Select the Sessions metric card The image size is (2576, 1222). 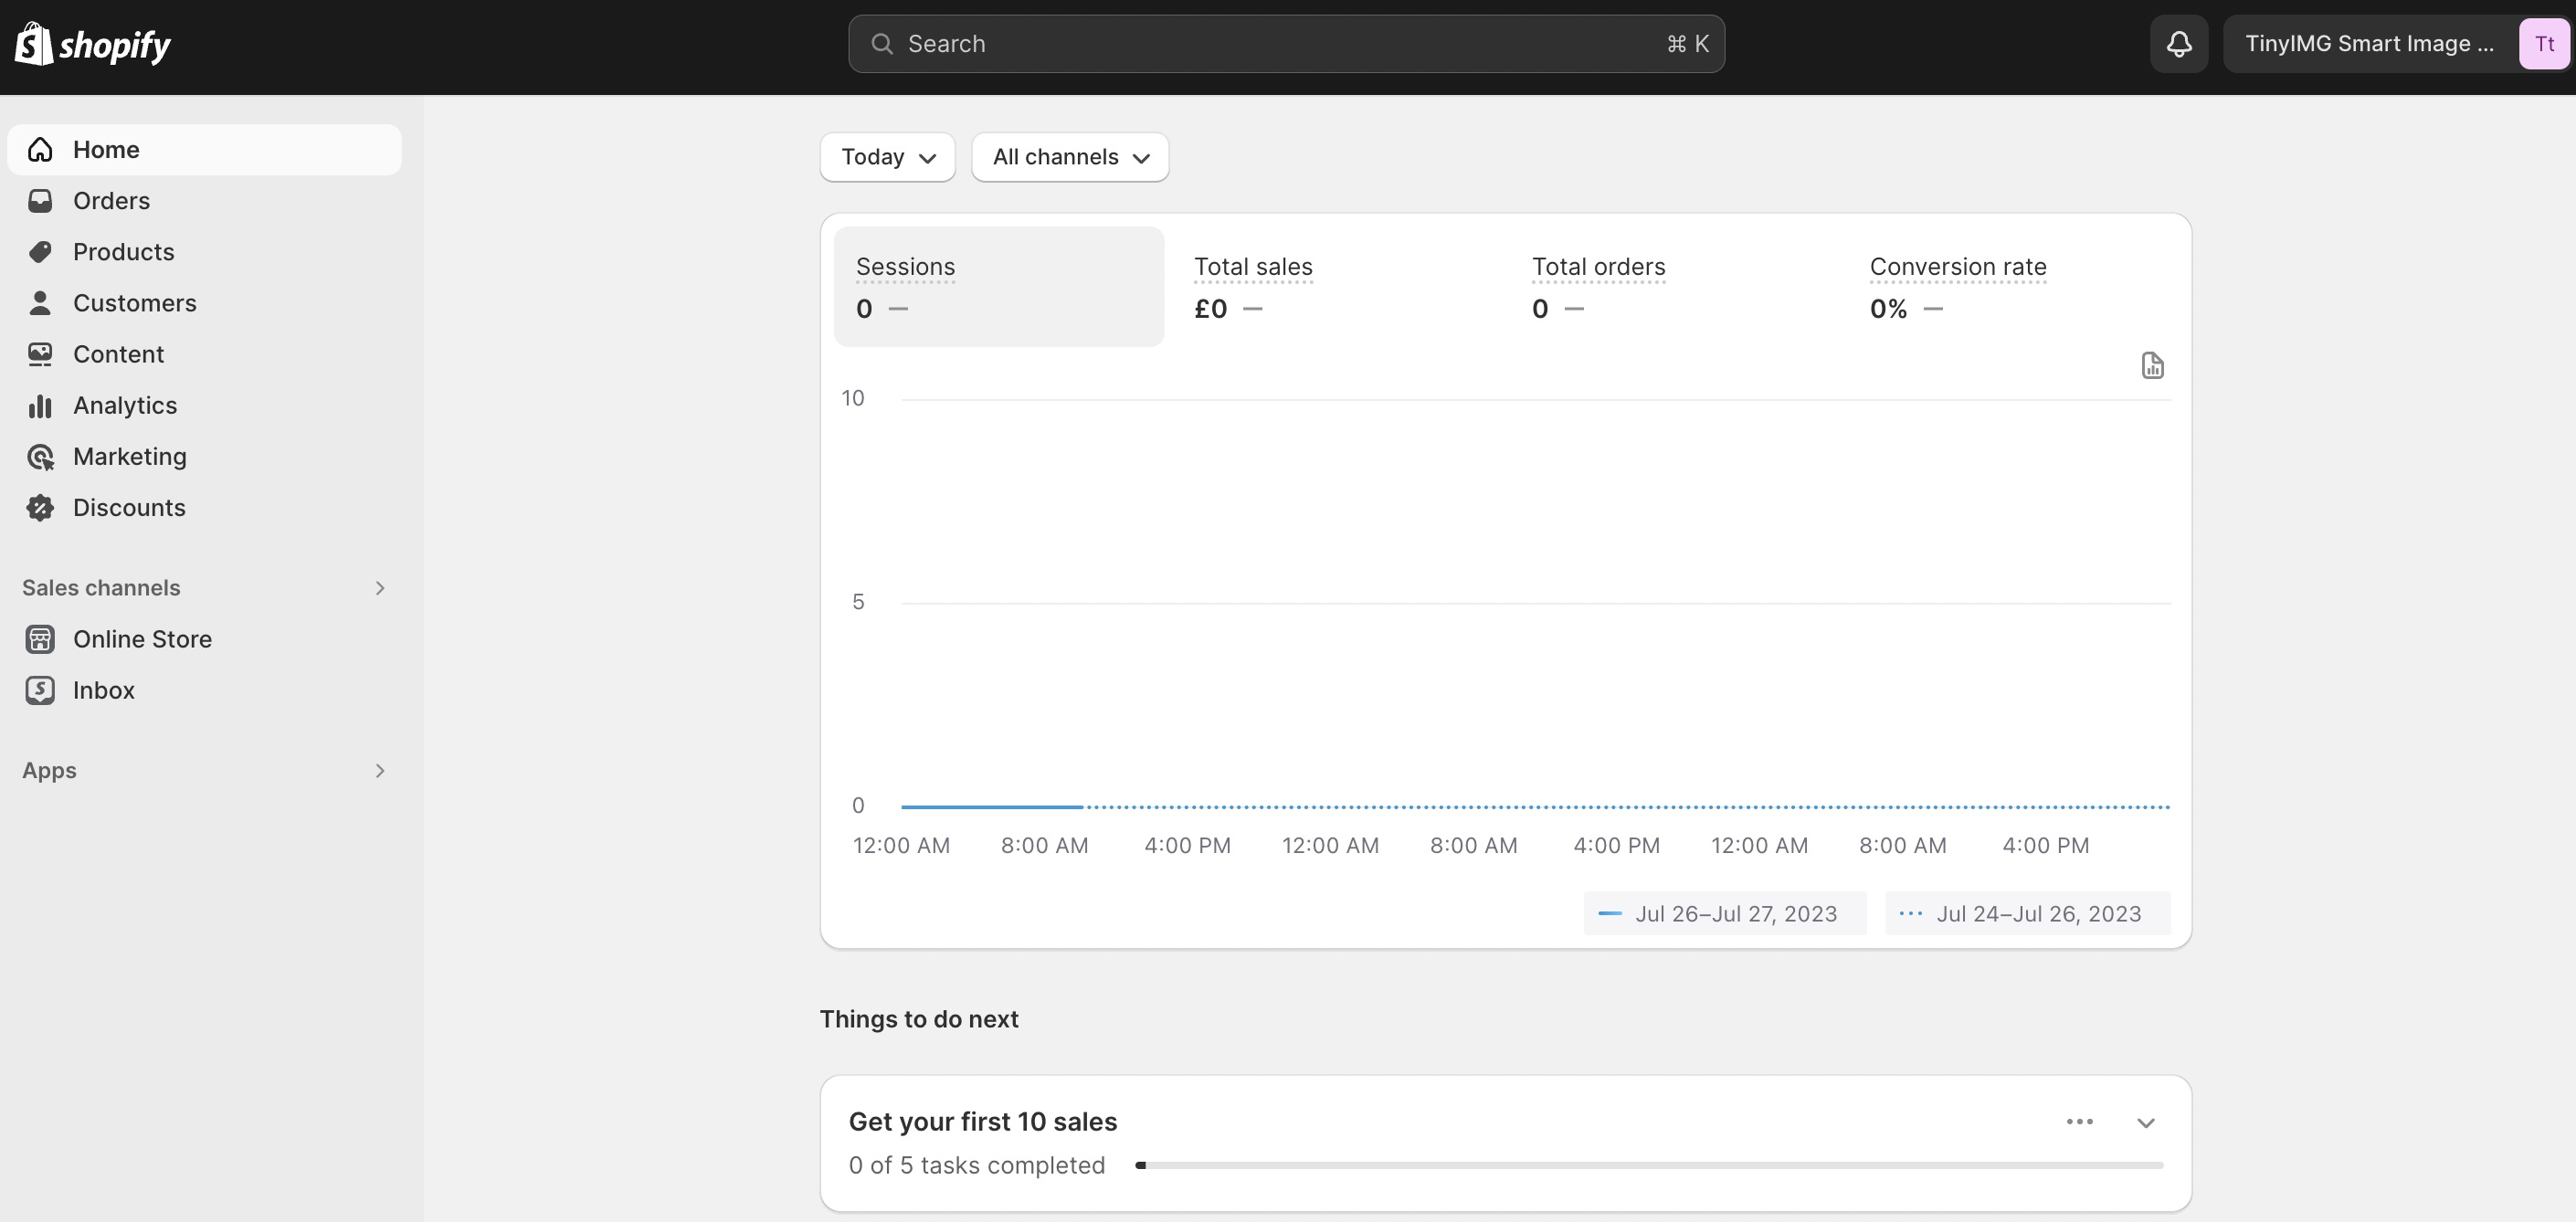click(x=999, y=287)
